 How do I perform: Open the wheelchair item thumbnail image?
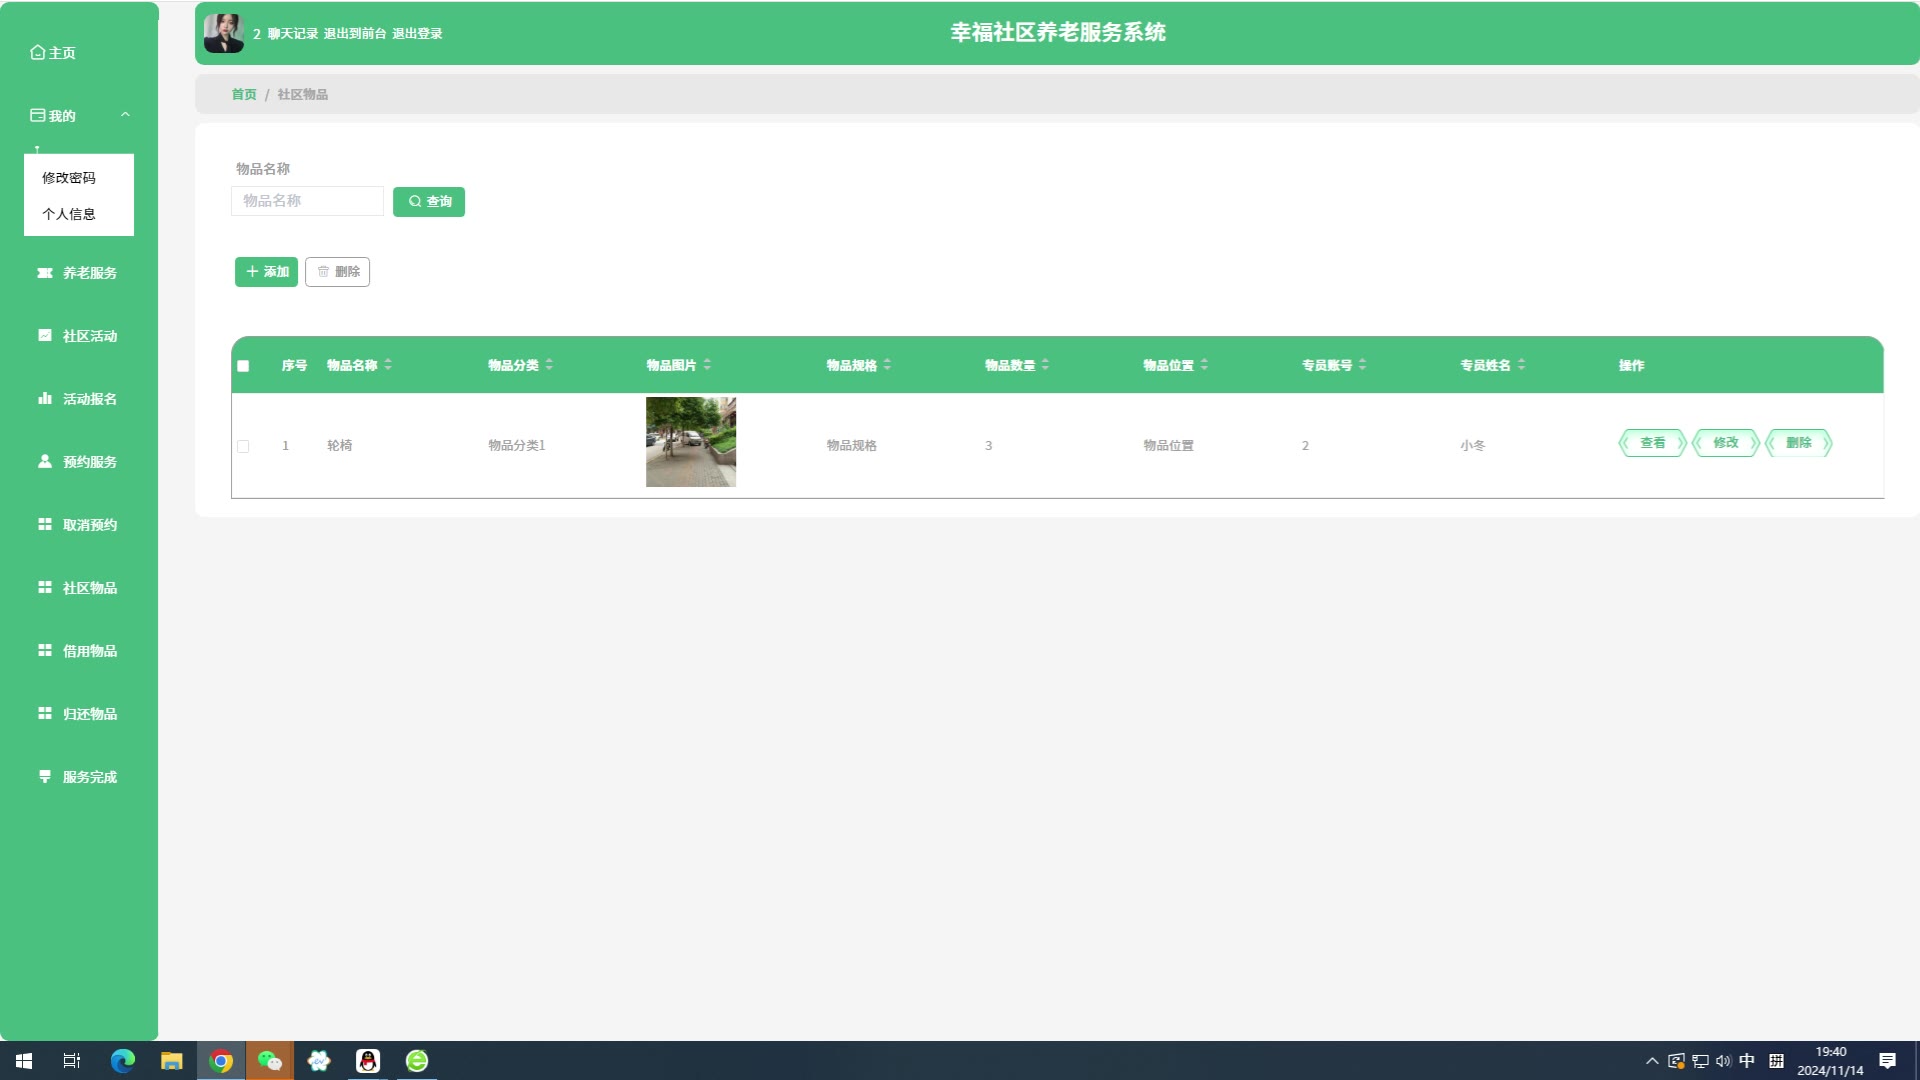(690, 442)
